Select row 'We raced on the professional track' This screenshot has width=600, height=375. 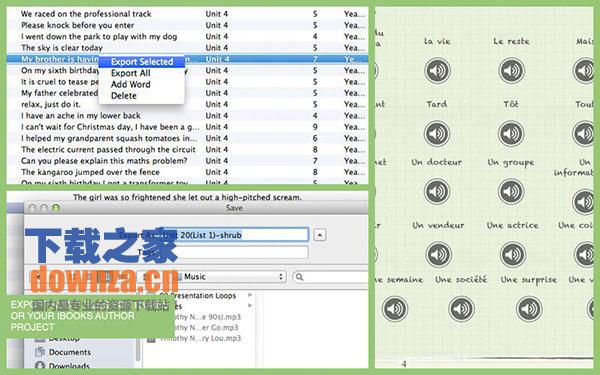point(188,14)
